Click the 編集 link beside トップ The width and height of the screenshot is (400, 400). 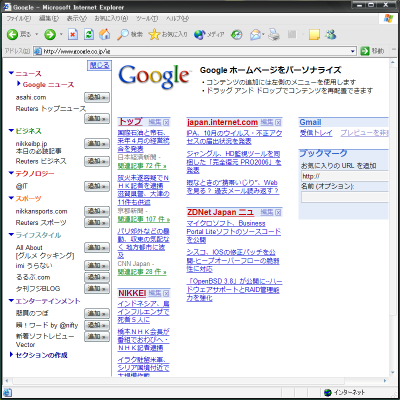[x=155, y=122]
